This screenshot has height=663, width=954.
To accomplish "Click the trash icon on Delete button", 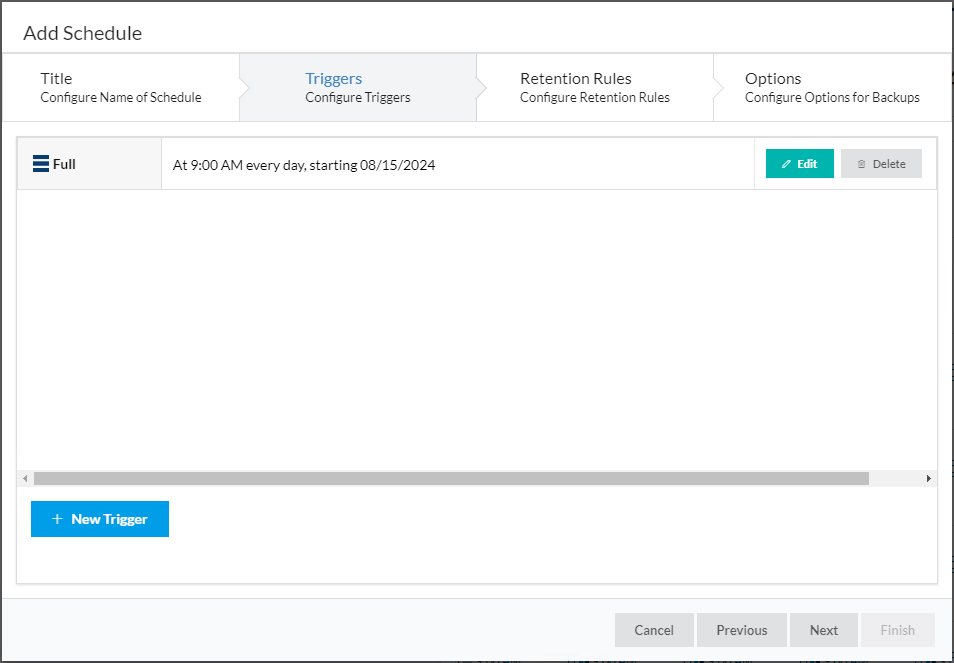I will 861,164.
